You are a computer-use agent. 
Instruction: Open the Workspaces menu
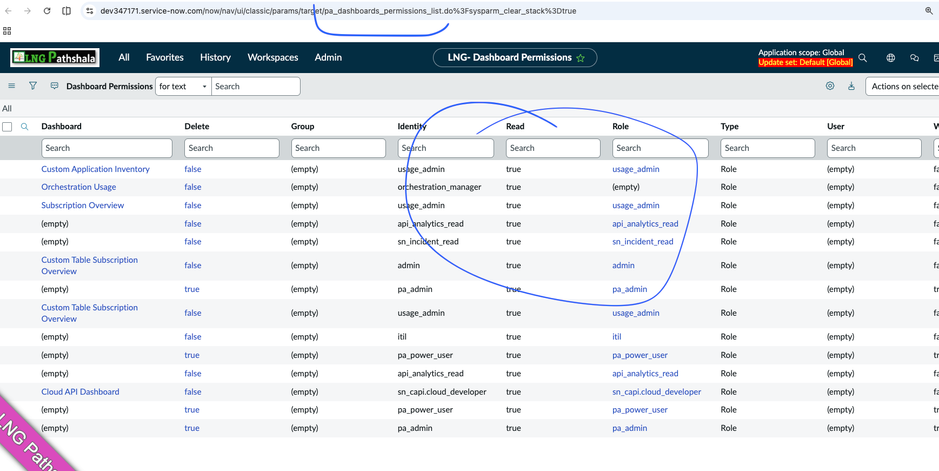pyautogui.click(x=273, y=58)
